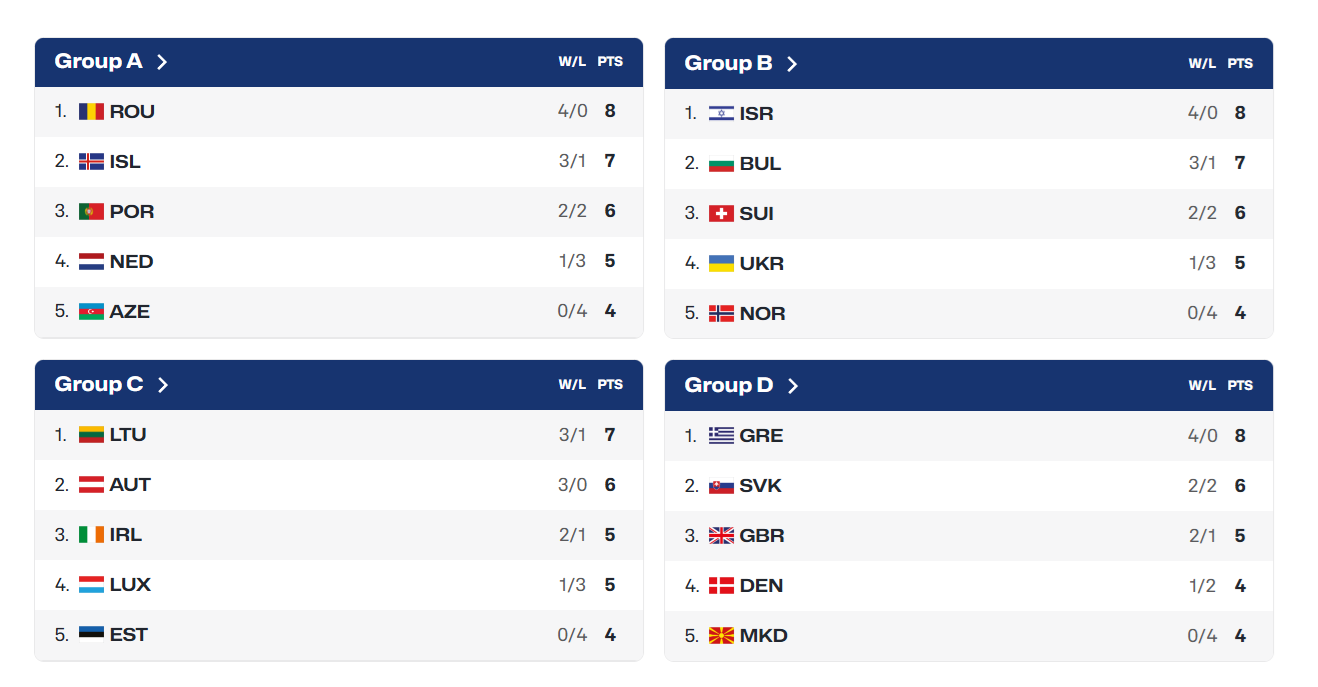
Task: Click the Israel flag icon in Group B
Action: coord(721,113)
